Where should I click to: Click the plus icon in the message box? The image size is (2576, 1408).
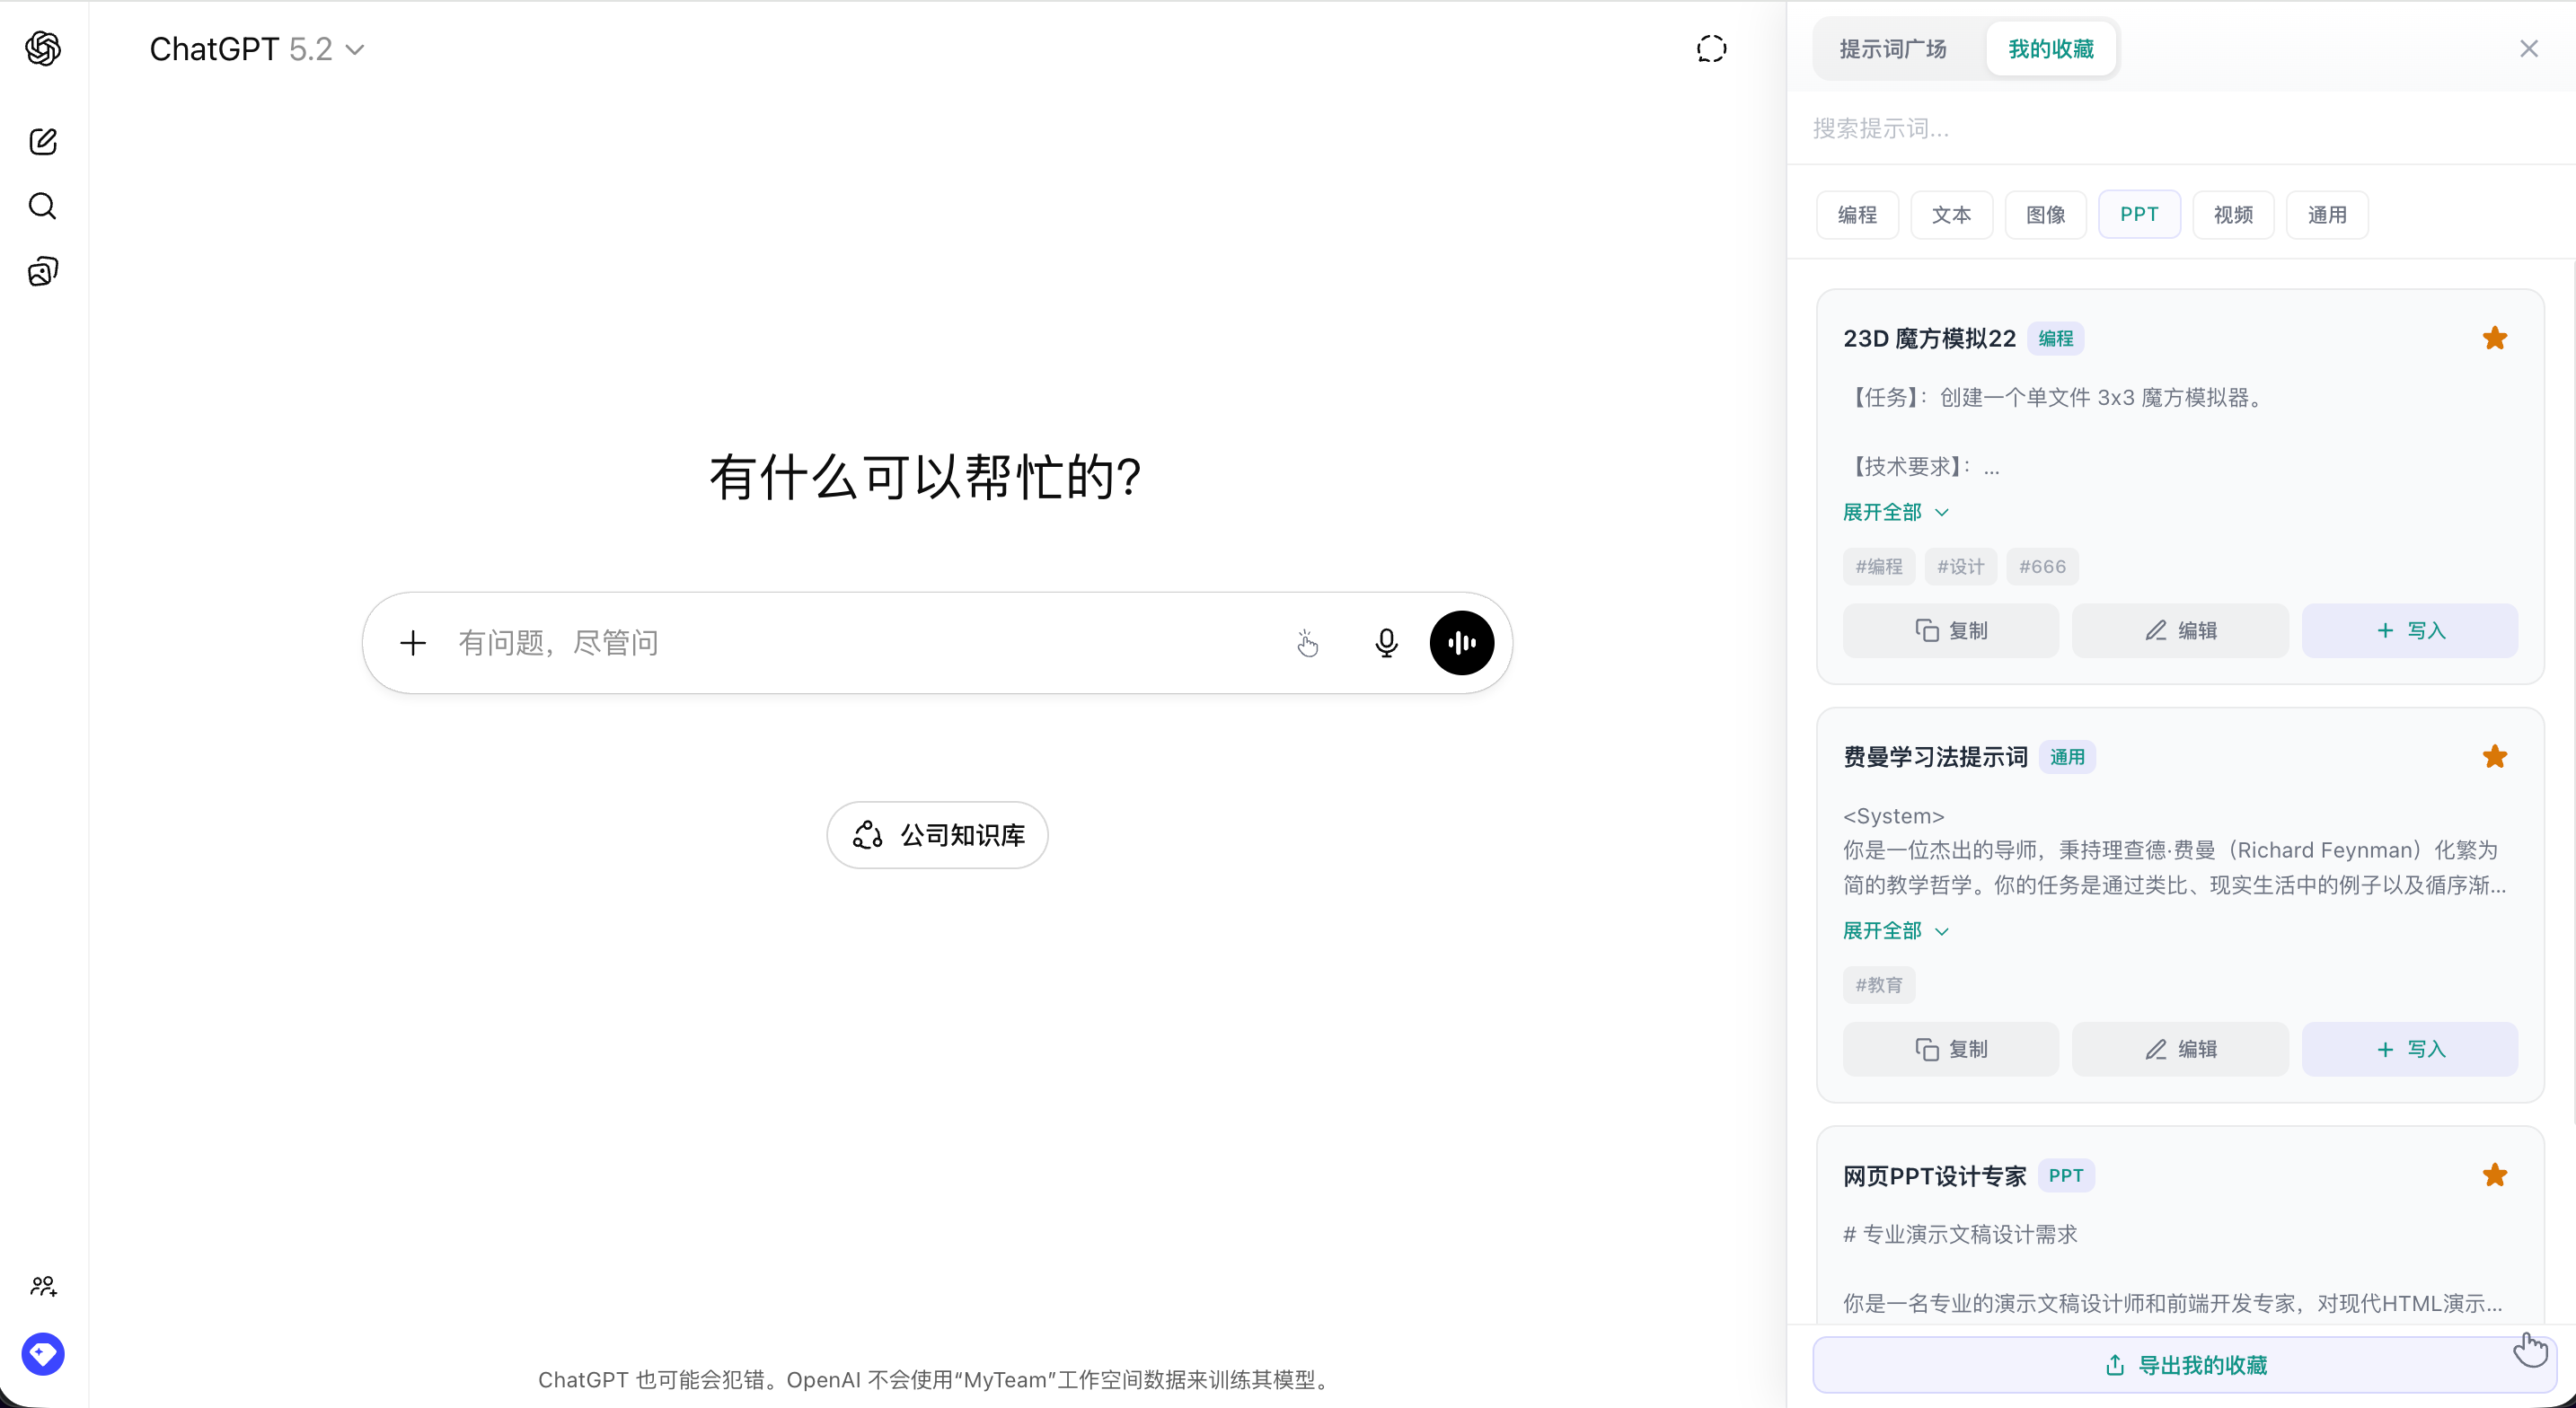coord(413,643)
